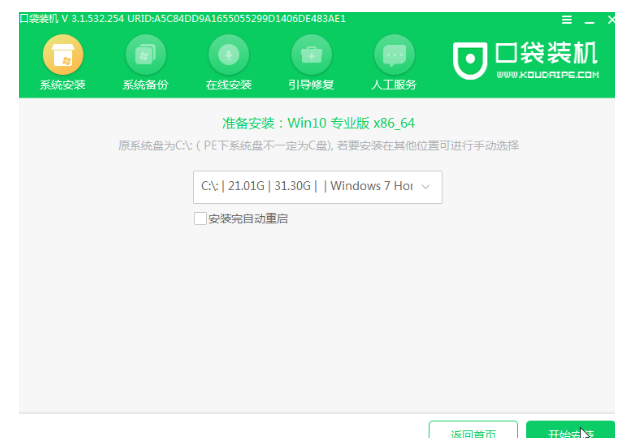The width and height of the screenshot is (629, 447).
Task: Click the green 开始安装 button
Action: [570, 434]
